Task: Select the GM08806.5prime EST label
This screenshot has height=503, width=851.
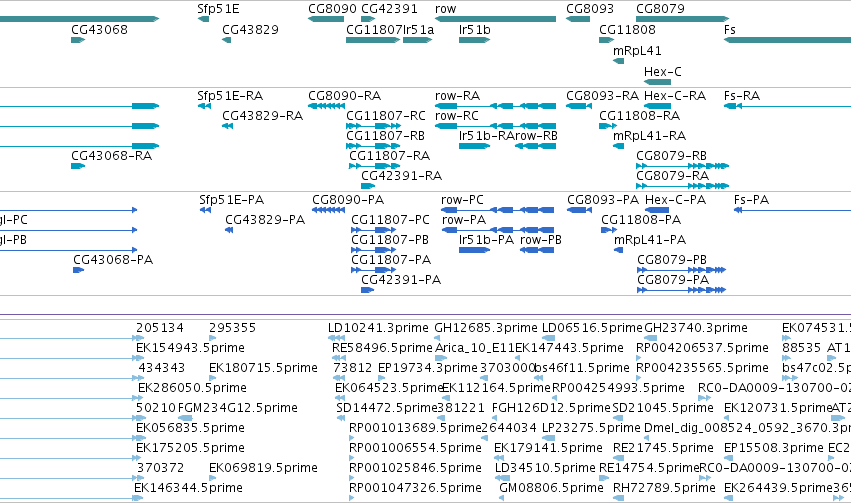Action: (x=551, y=488)
